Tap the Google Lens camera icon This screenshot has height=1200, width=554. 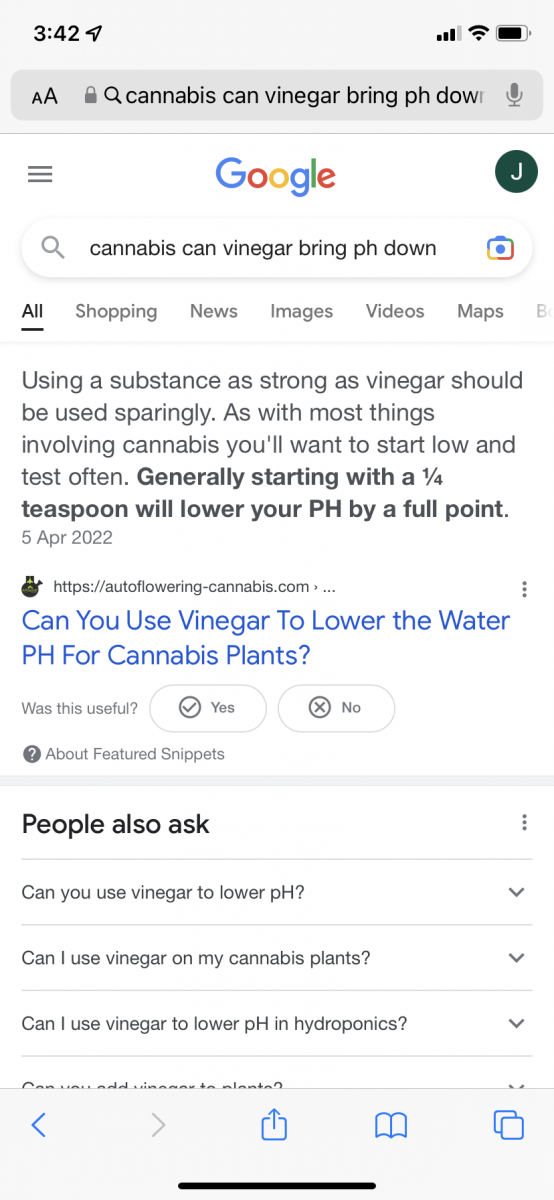[x=500, y=248]
